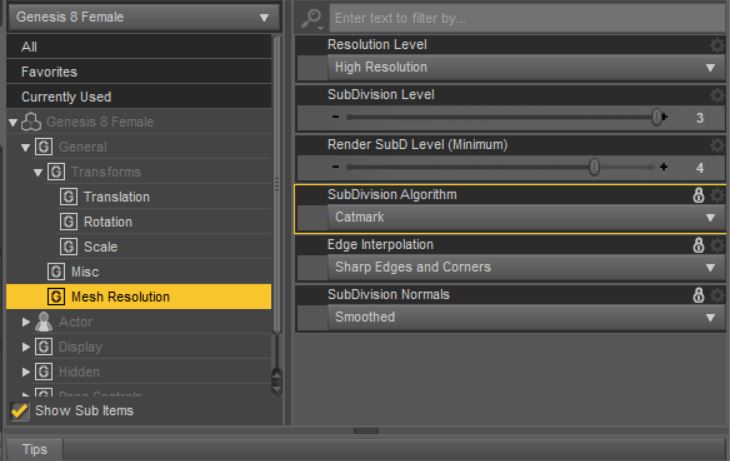Focus the filter text field
730x461 pixels.
coord(526,18)
